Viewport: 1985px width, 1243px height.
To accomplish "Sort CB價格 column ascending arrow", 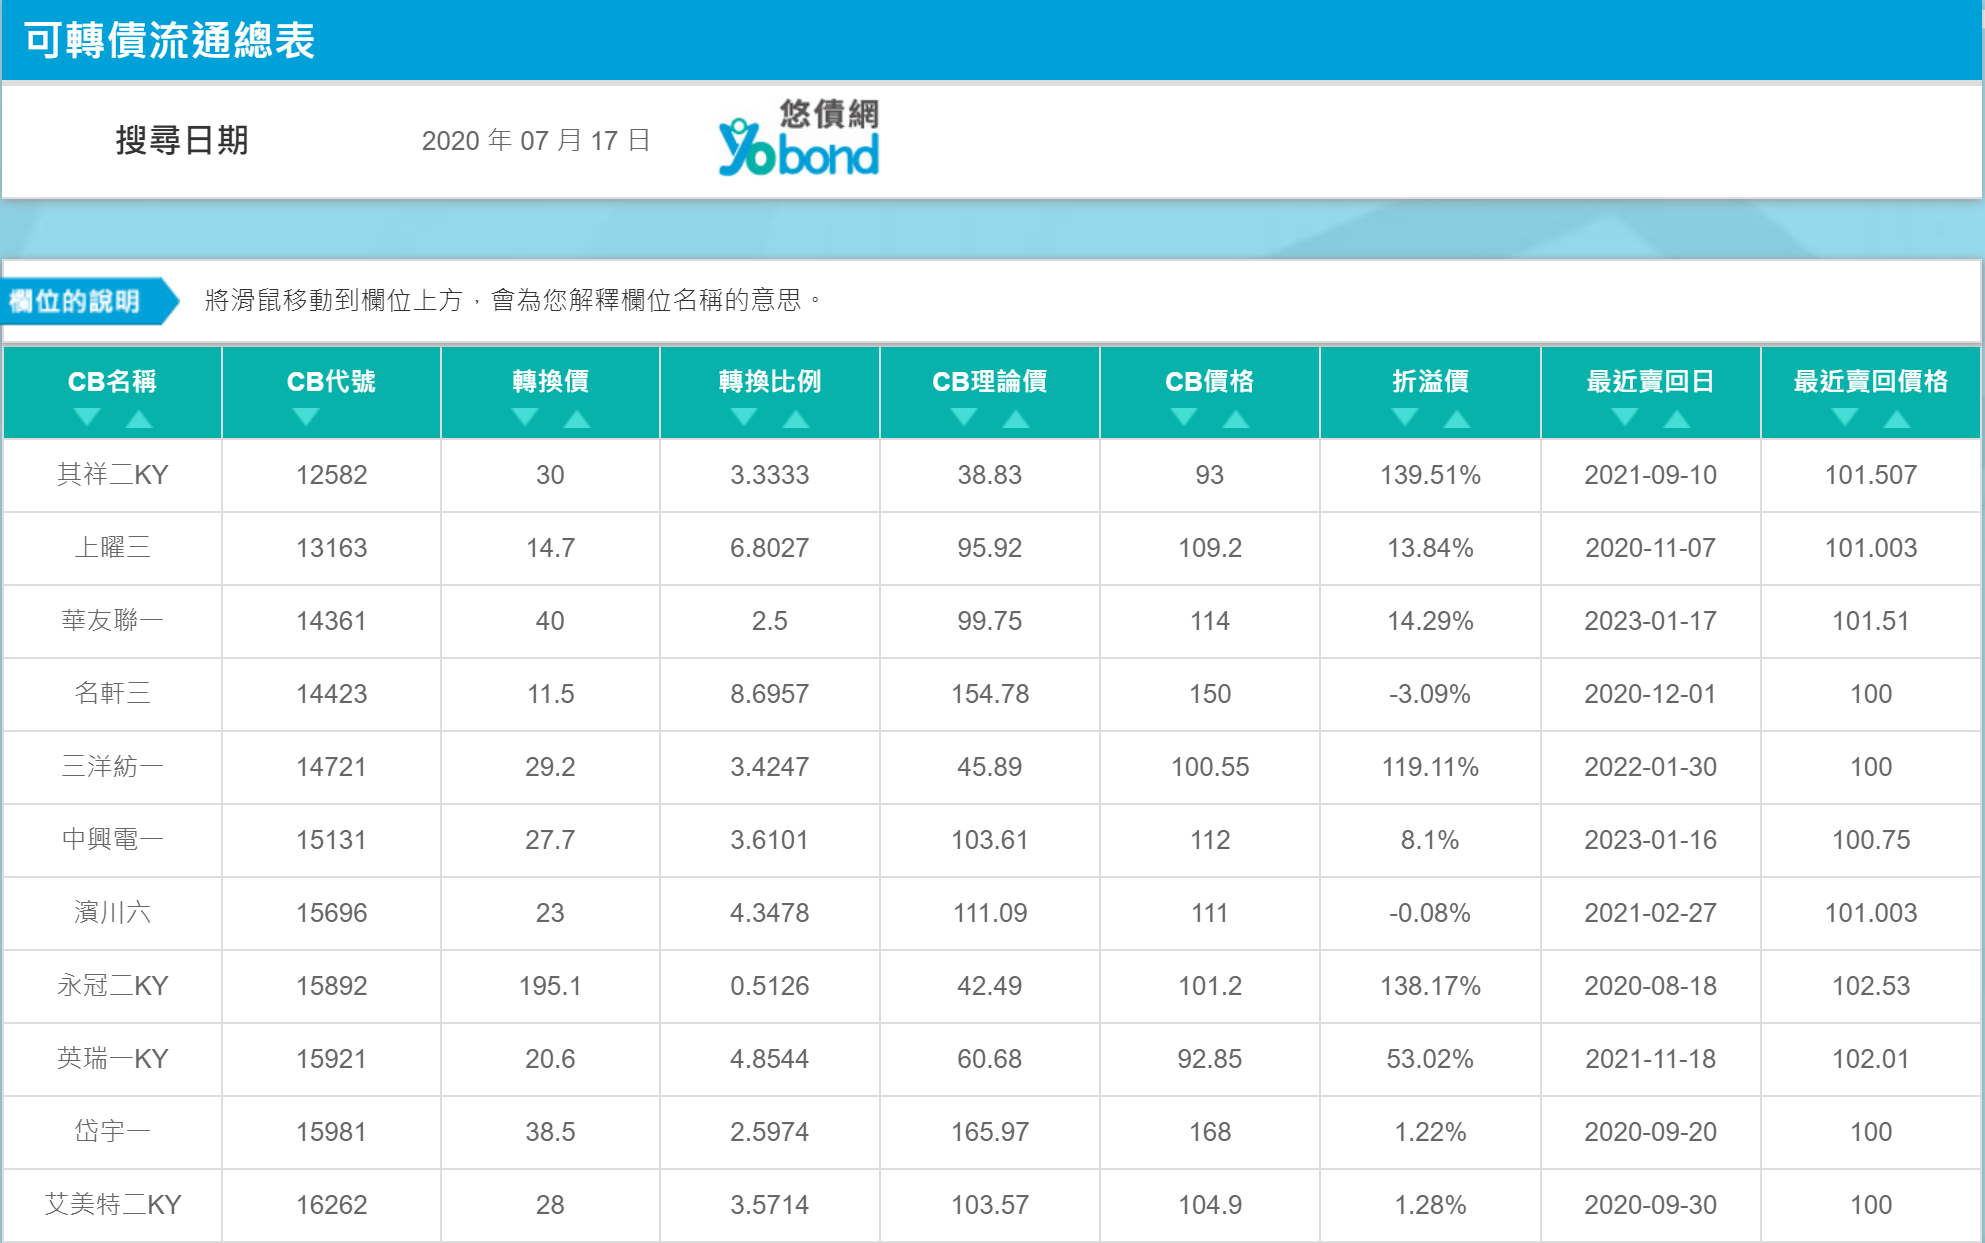I will [x=1236, y=418].
